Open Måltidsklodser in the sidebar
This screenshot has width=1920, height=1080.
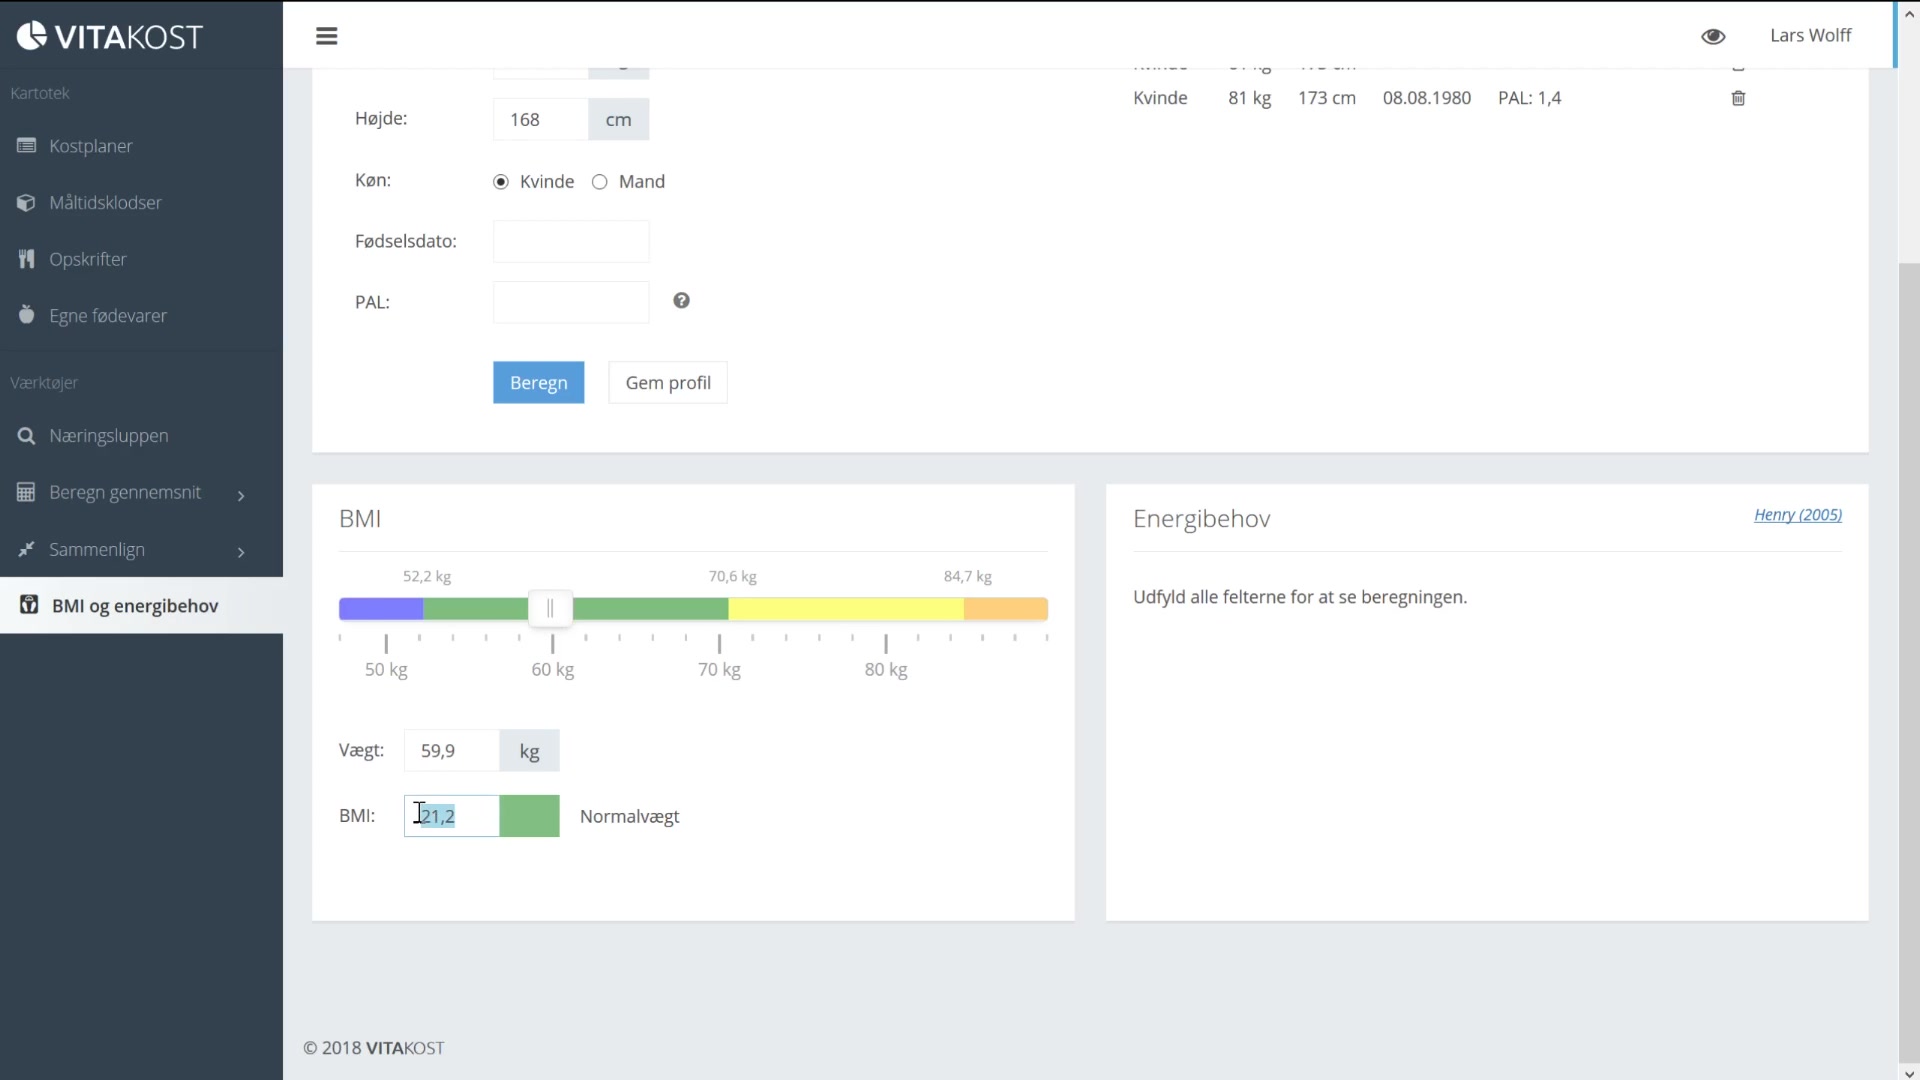(105, 203)
